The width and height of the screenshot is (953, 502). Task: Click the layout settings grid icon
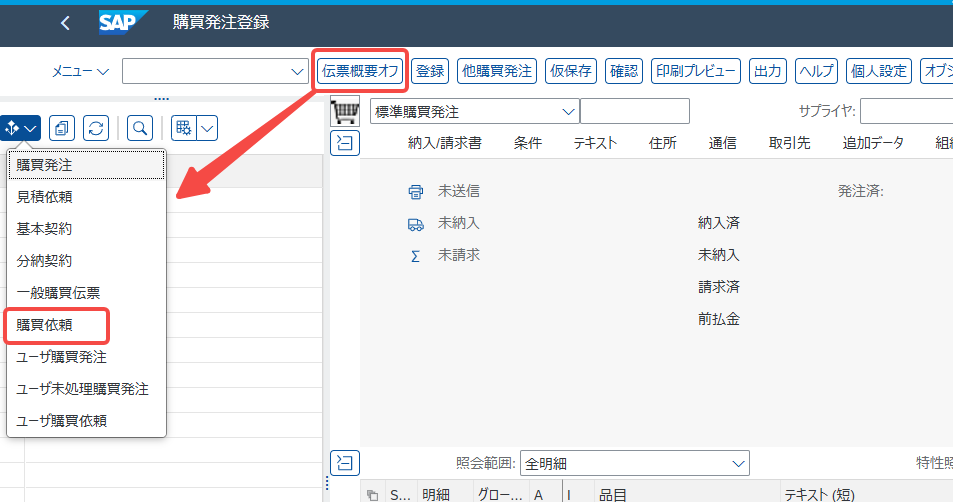[183, 128]
